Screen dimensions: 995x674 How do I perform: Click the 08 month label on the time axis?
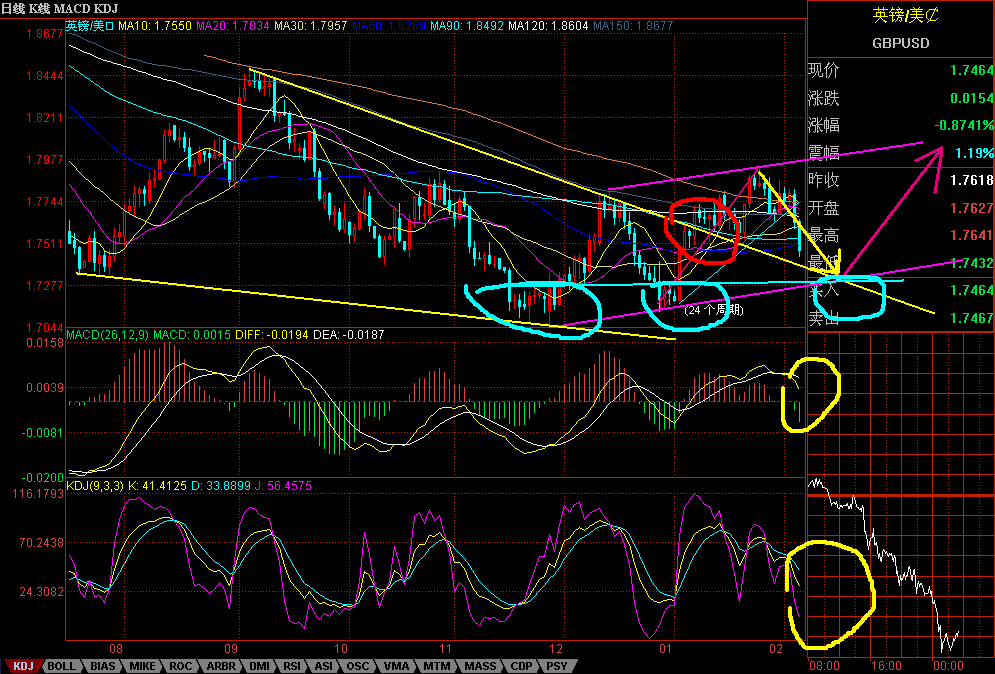point(115,649)
